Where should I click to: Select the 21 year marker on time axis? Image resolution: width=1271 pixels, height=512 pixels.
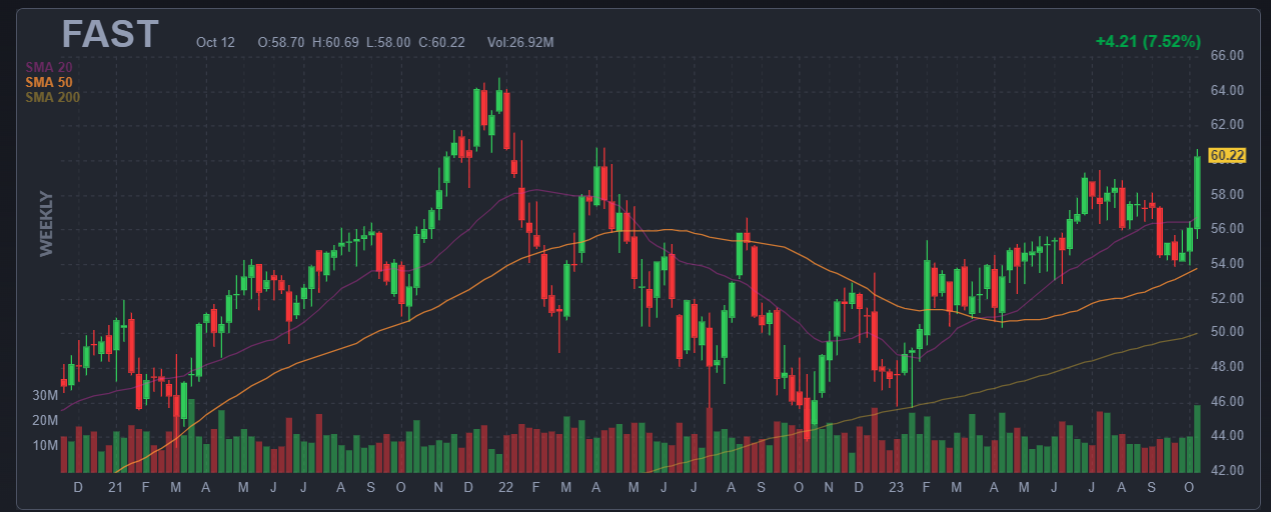tap(115, 487)
